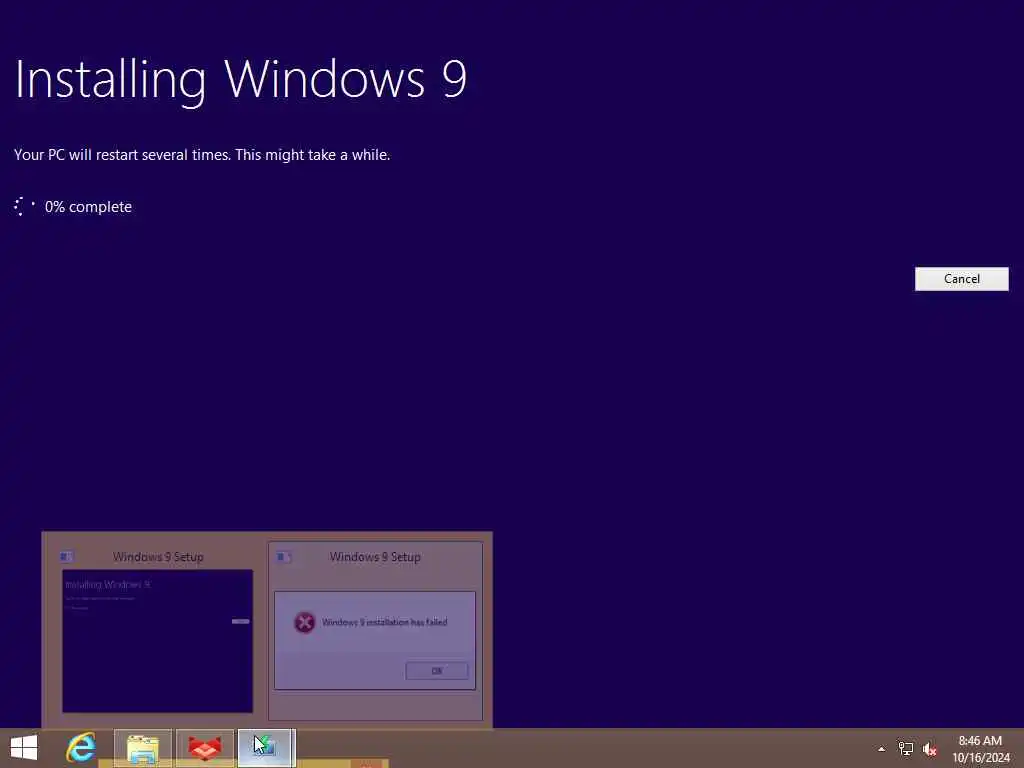Open the Windows Start button
The height and width of the screenshot is (768, 1024).
coord(24,748)
